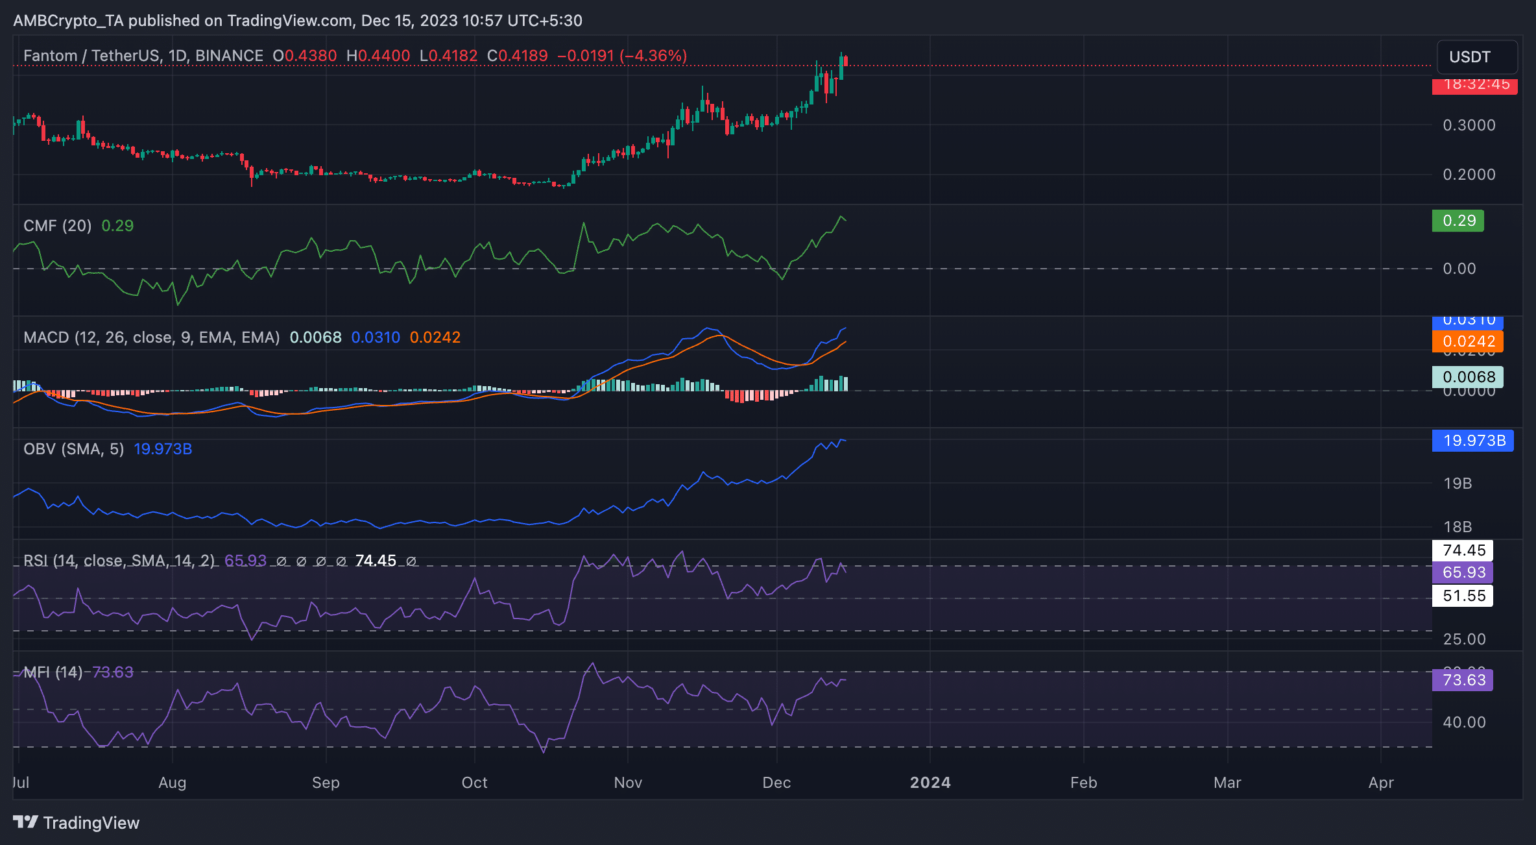Click the purple 65.93 RSI value tag
1536x845 pixels.
[1464, 573]
